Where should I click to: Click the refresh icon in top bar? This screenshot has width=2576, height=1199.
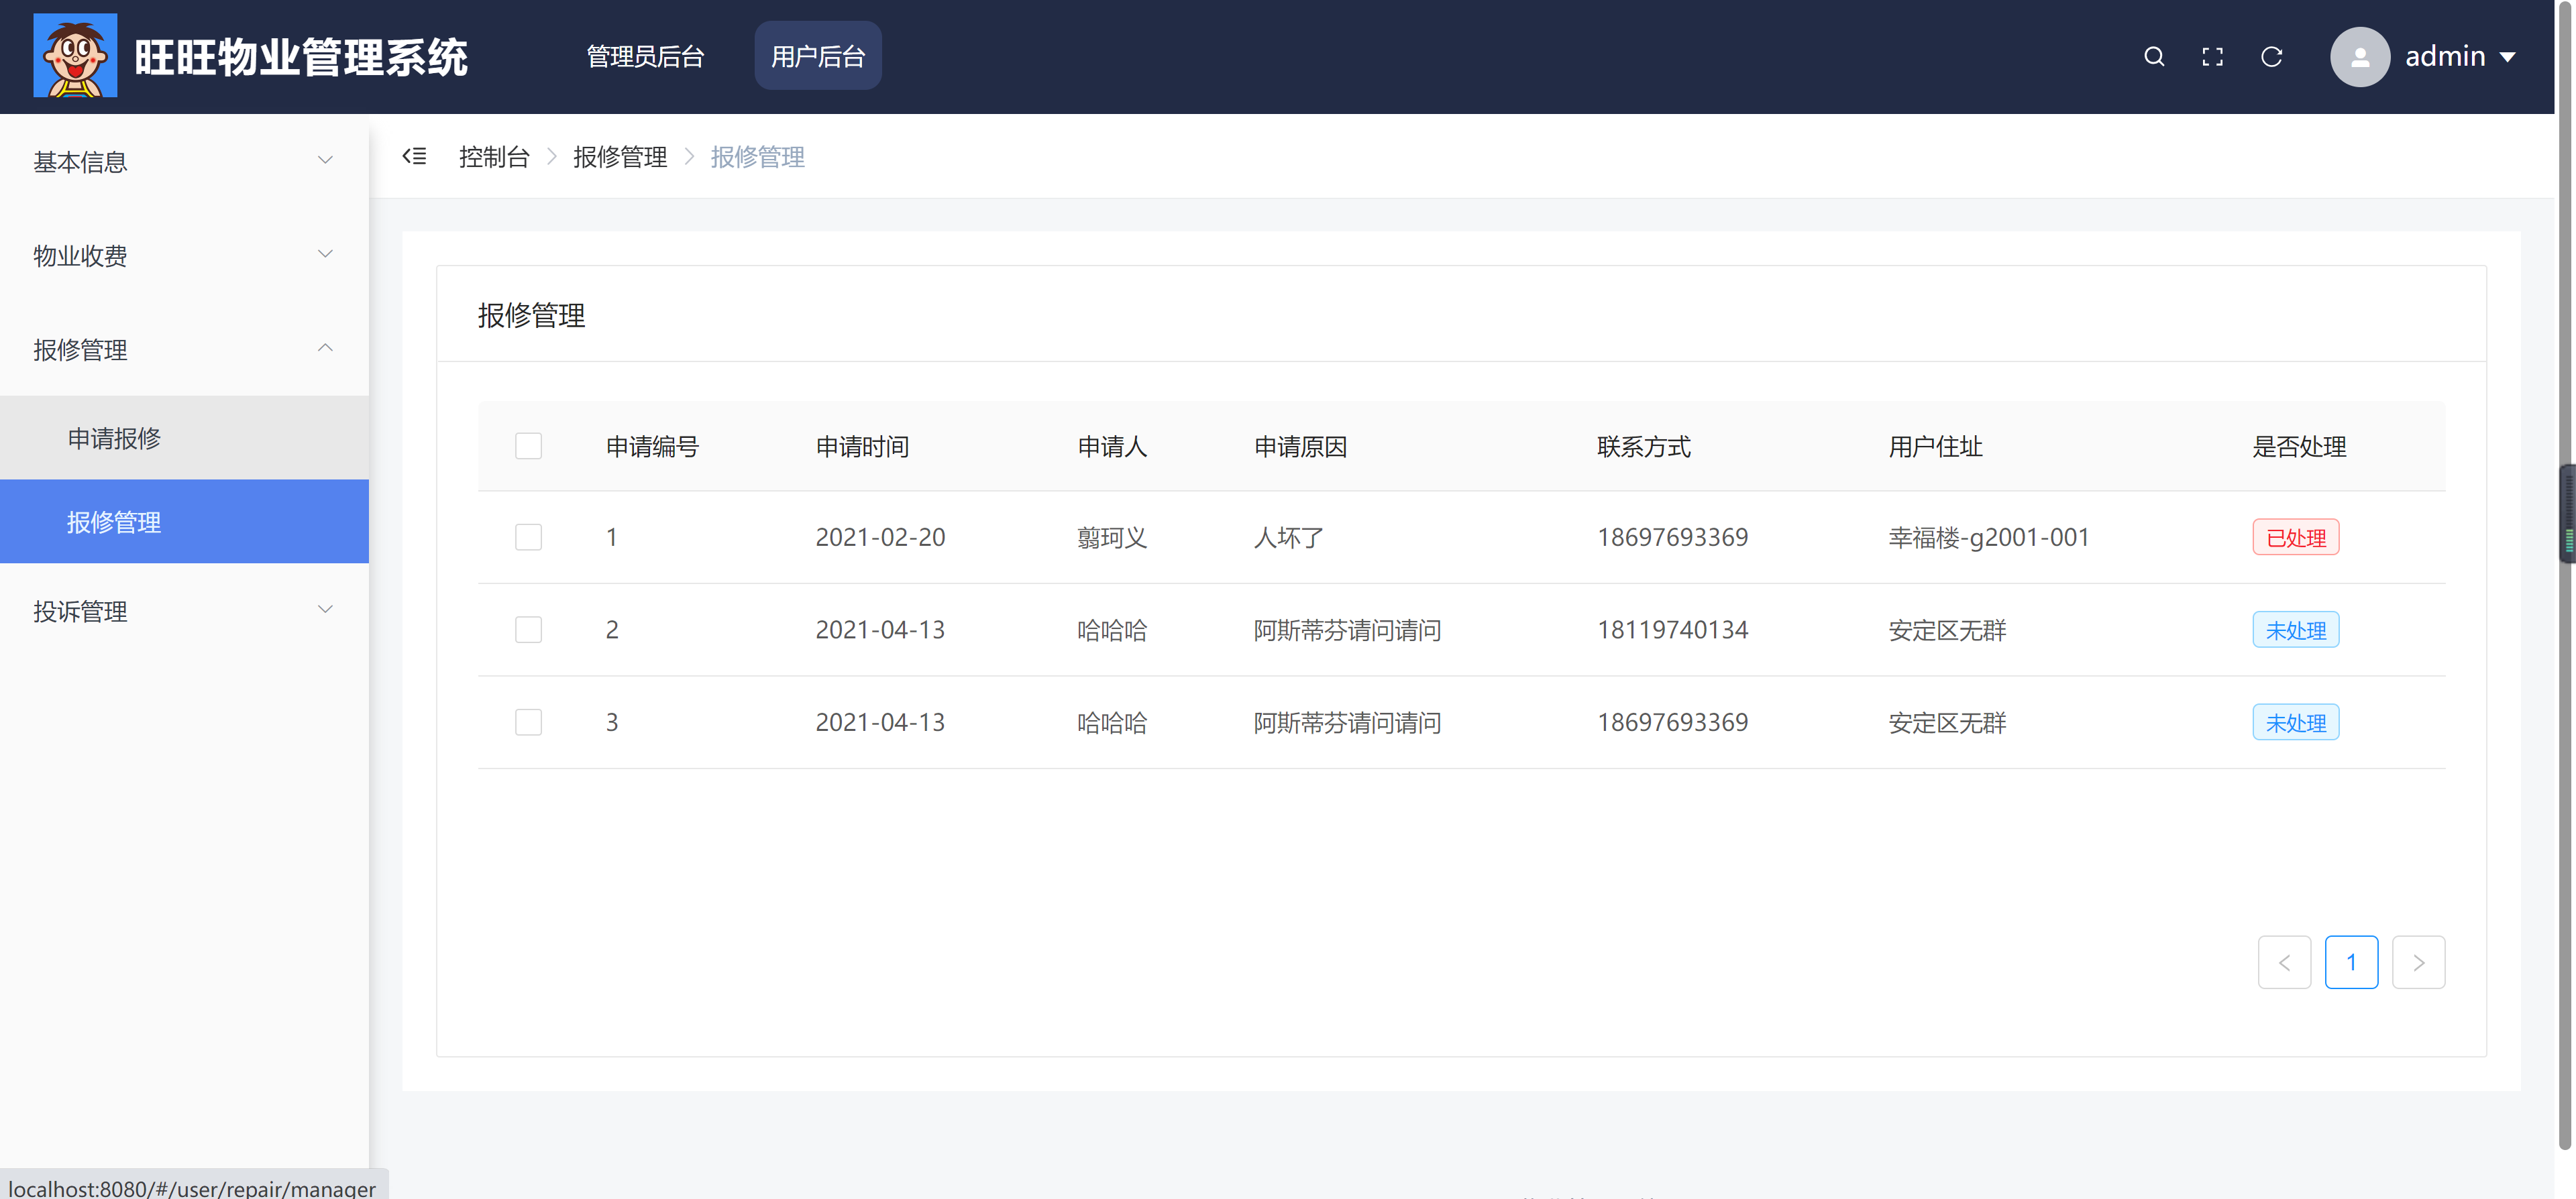point(2271,57)
